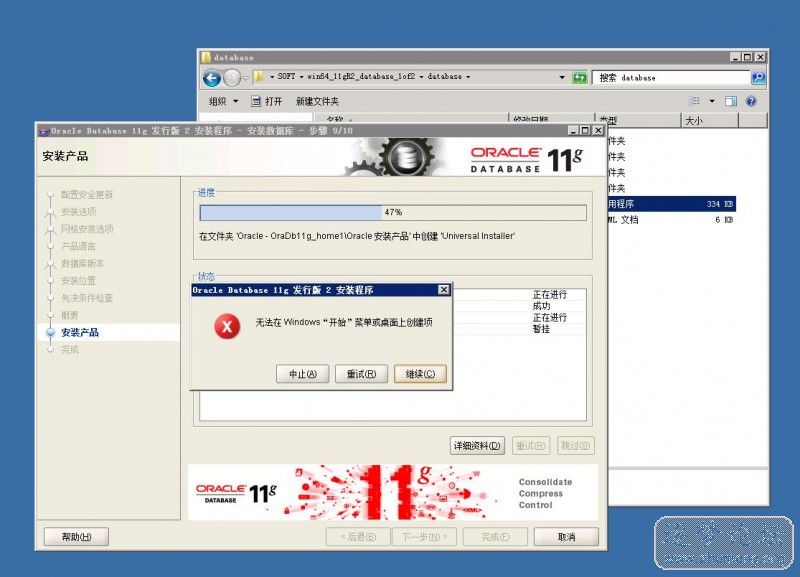This screenshot has width=800, height=577.
Task: Click the folder icon in Explorer address bar
Action: 259,77
